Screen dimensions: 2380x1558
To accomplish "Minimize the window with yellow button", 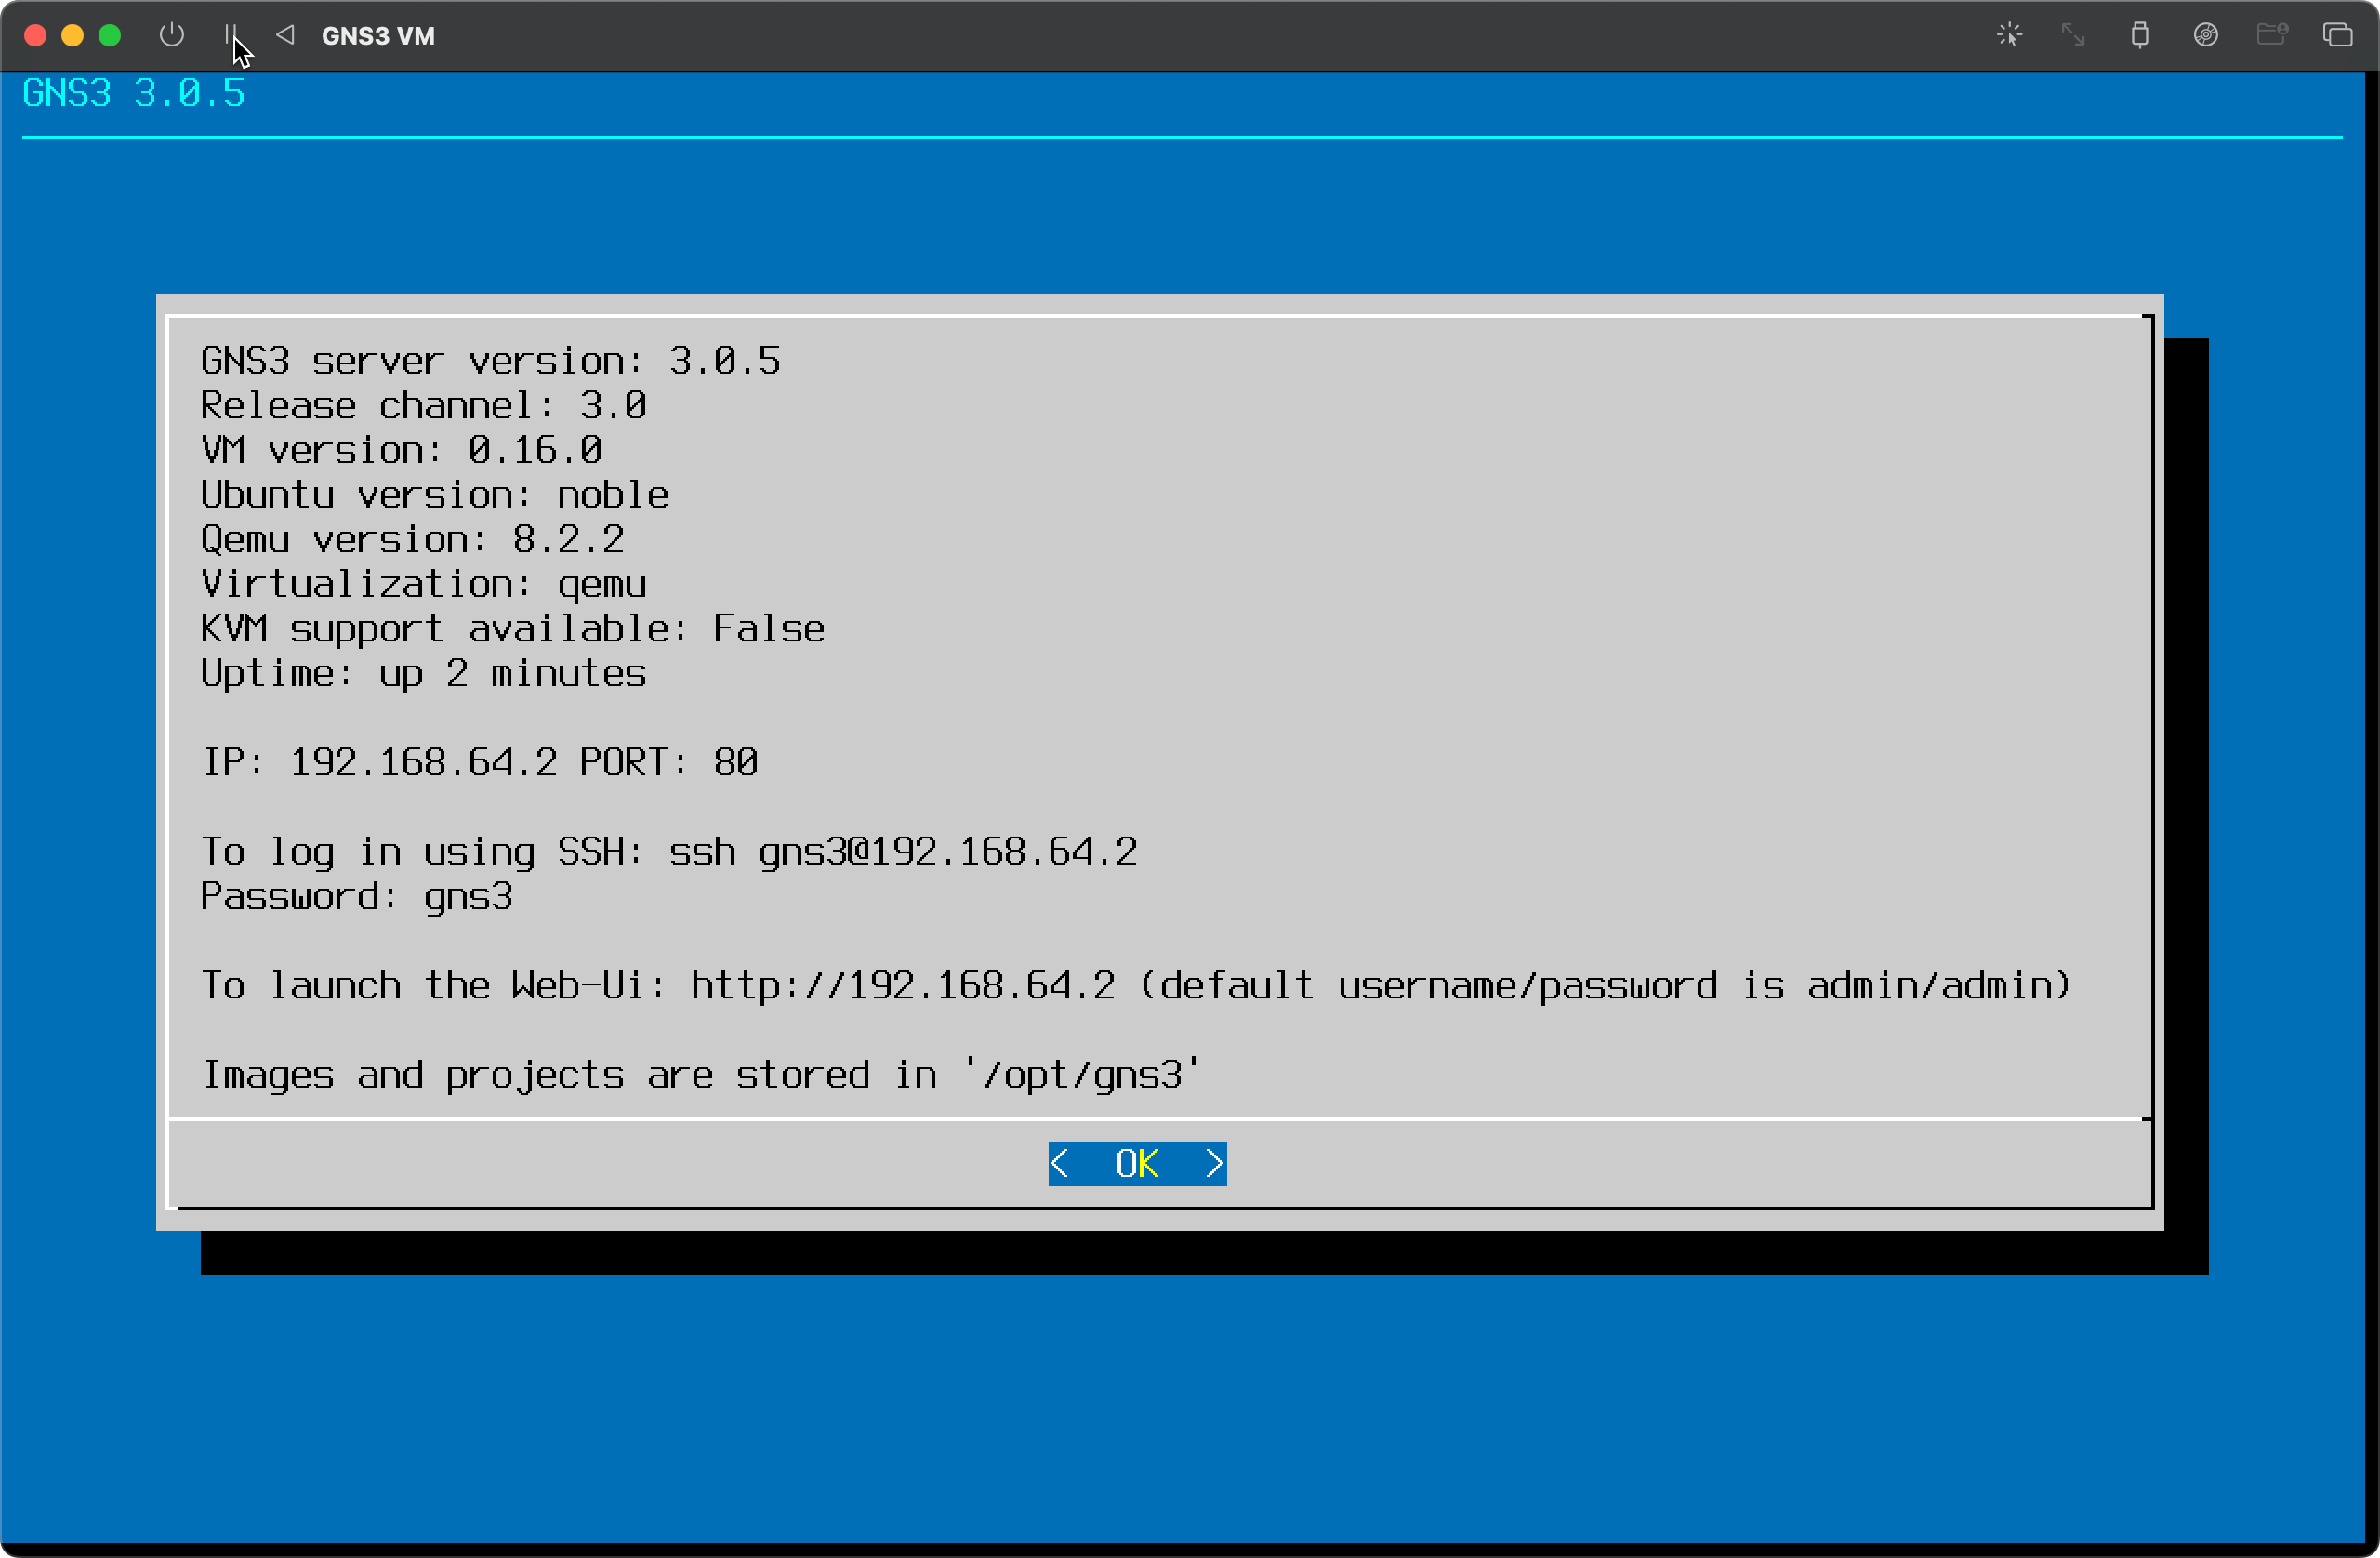I will pos(72,36).
